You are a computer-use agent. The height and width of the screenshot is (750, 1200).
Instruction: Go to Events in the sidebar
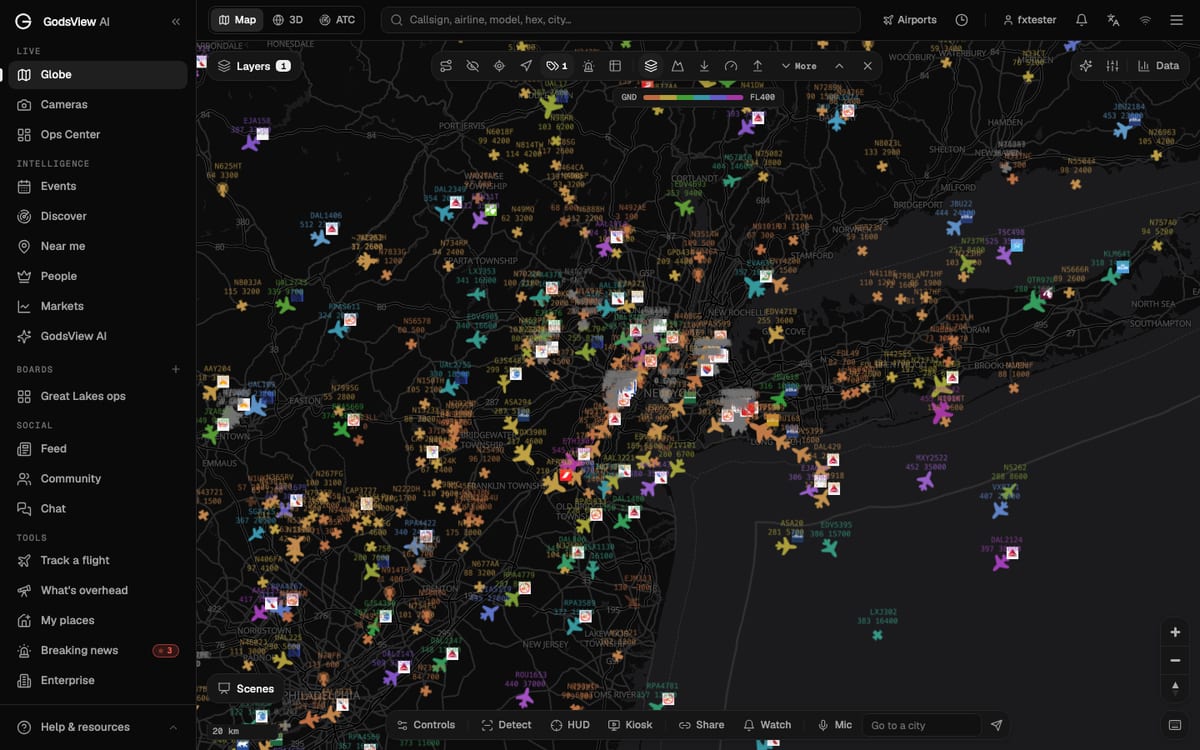coord(98,186)
